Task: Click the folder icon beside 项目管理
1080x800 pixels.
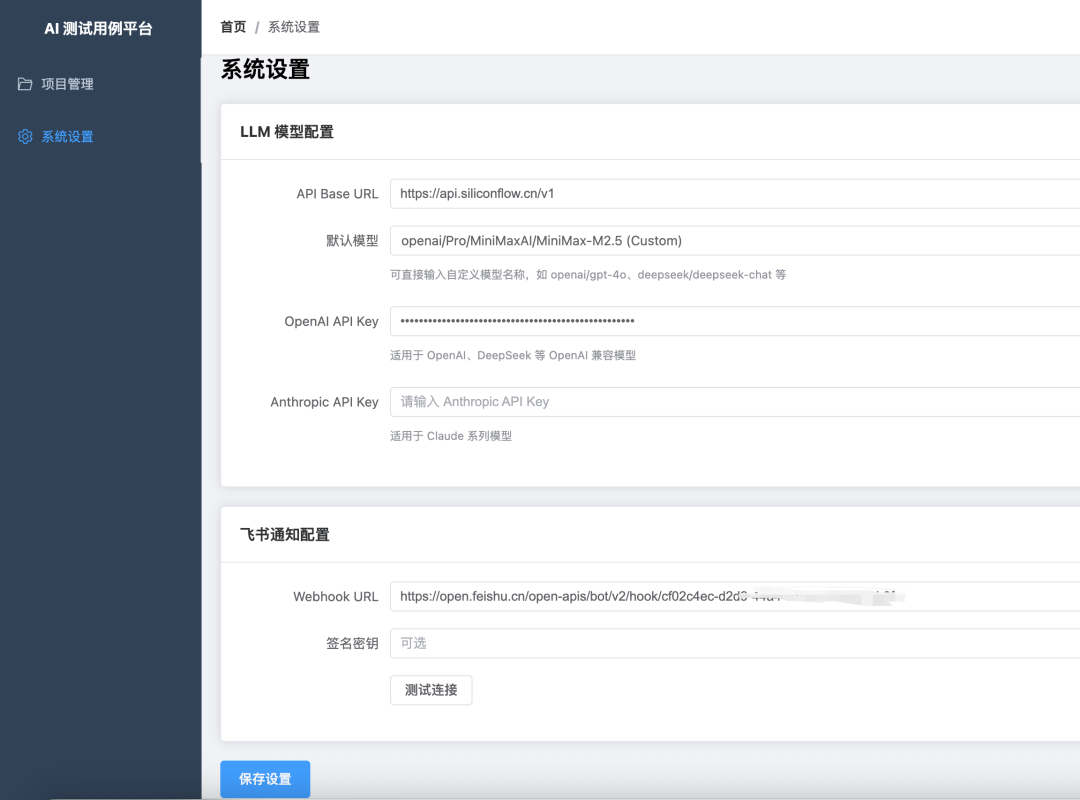Action: click(x=24, y=84)
